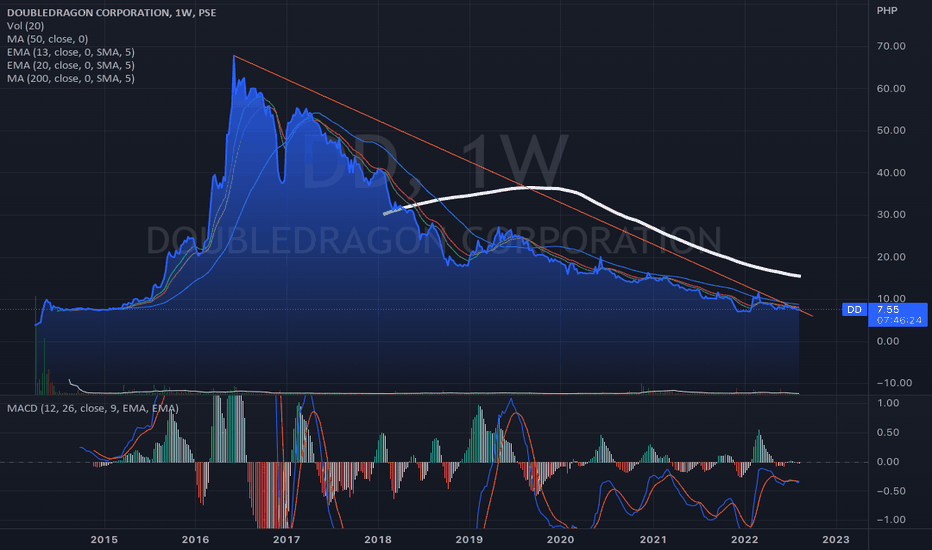Click the 50.00 price axis label
This screenshot has height=550, width=932.
(891, 130)
